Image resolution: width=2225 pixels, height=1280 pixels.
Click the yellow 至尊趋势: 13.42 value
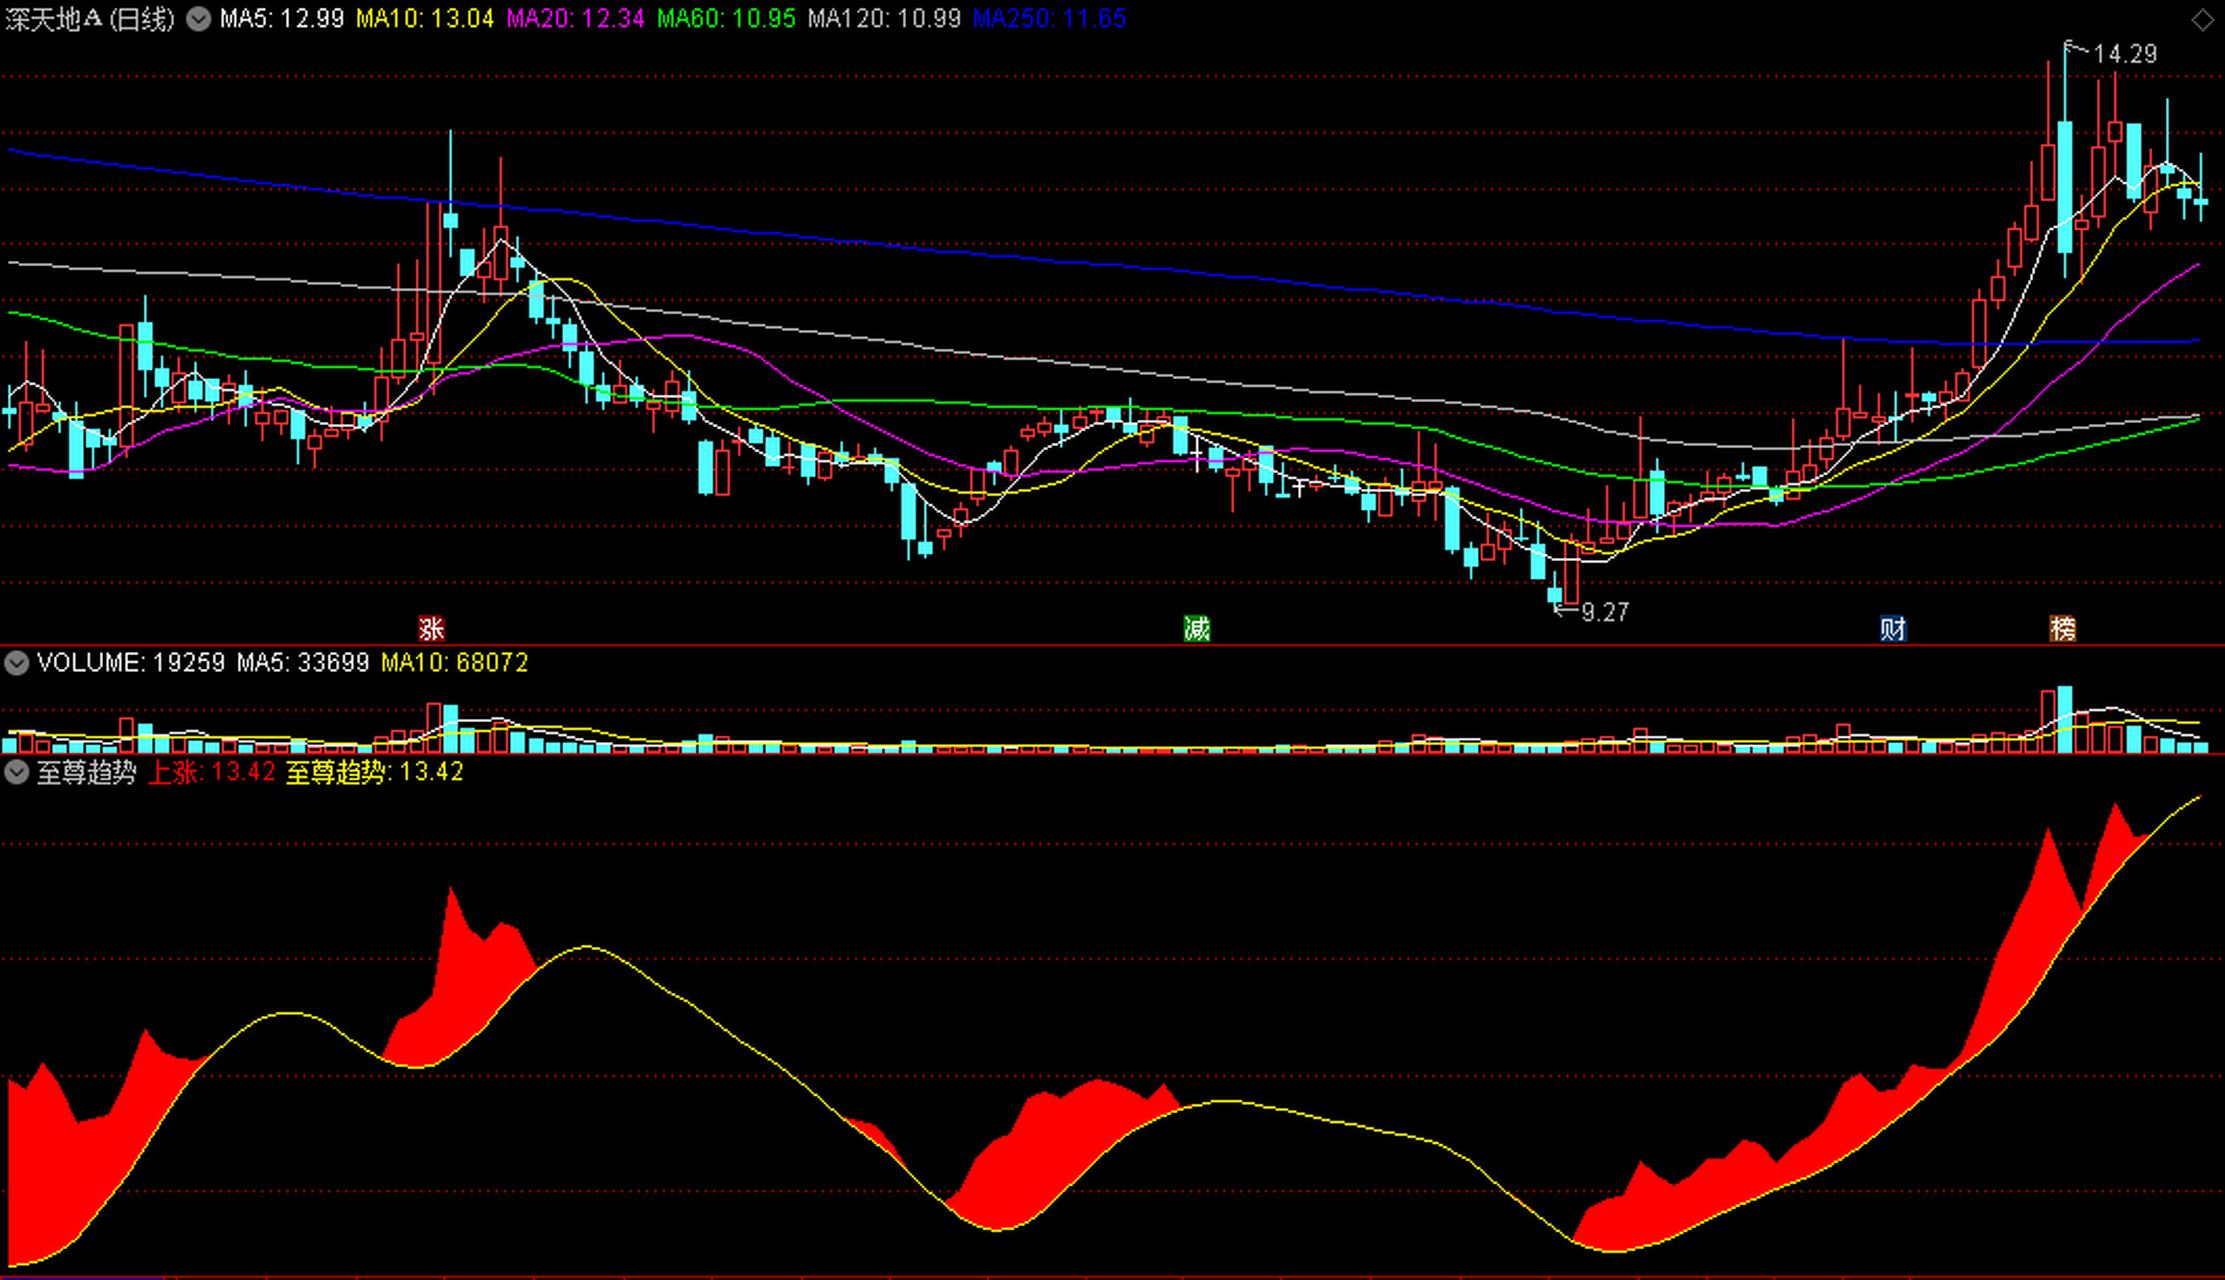tap(375, 772)
